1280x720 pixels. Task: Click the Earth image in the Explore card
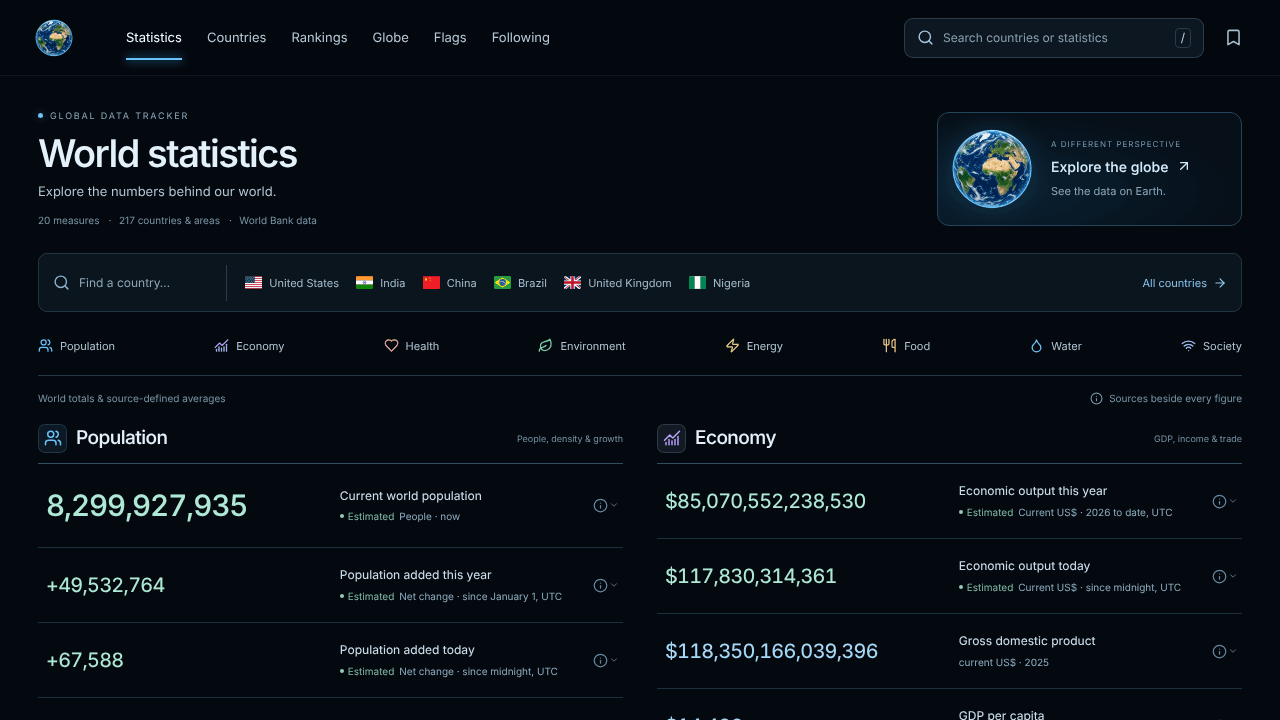point(991,169)
